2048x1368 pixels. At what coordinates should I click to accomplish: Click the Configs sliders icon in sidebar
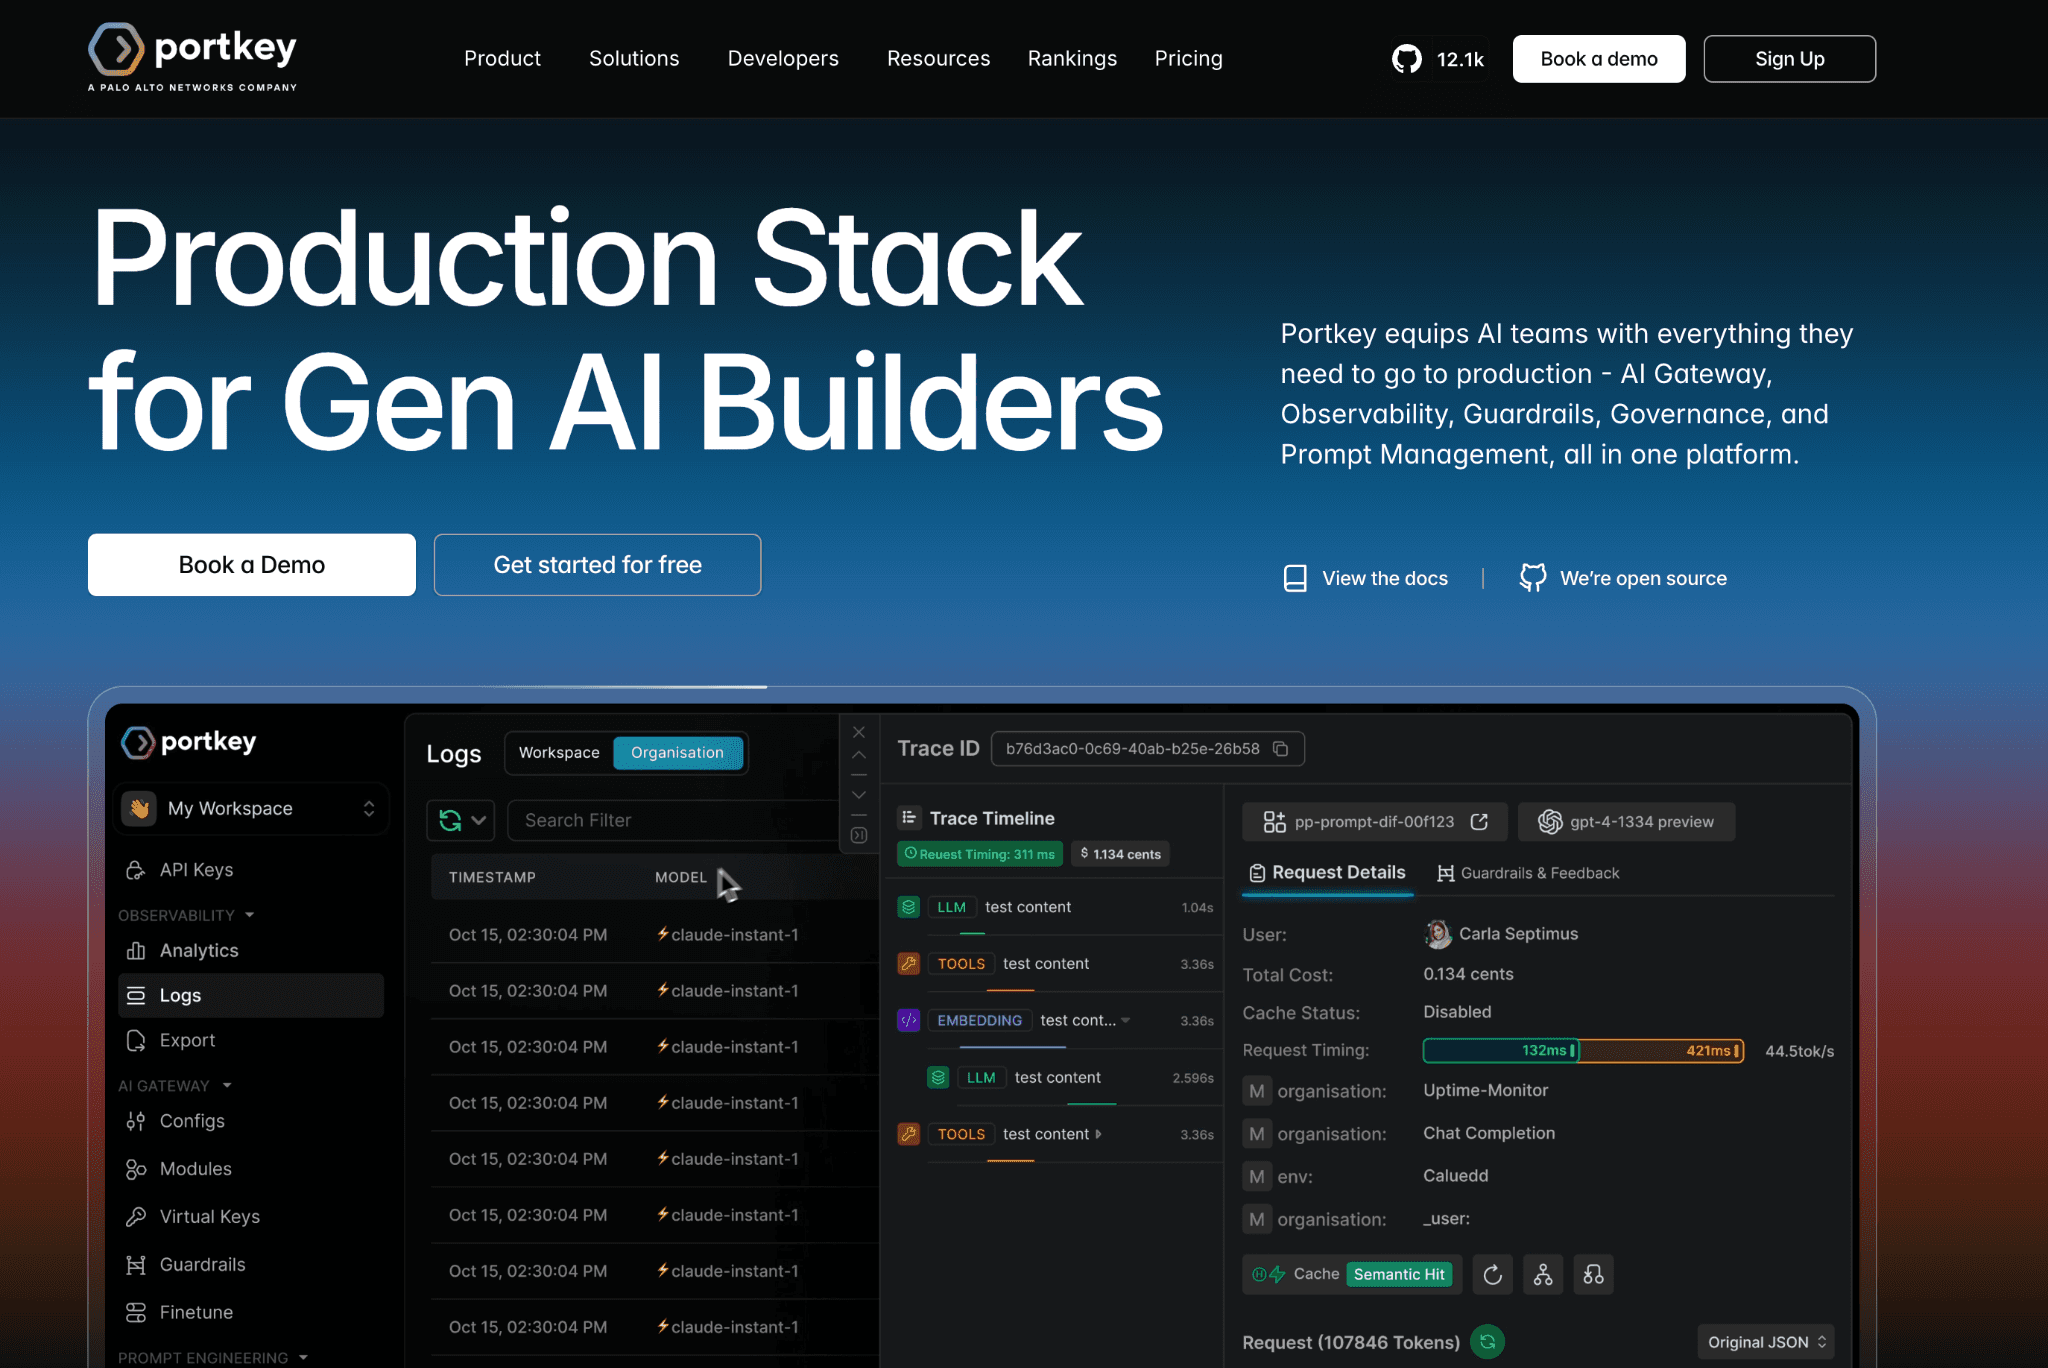click(x=136, y=1121)
